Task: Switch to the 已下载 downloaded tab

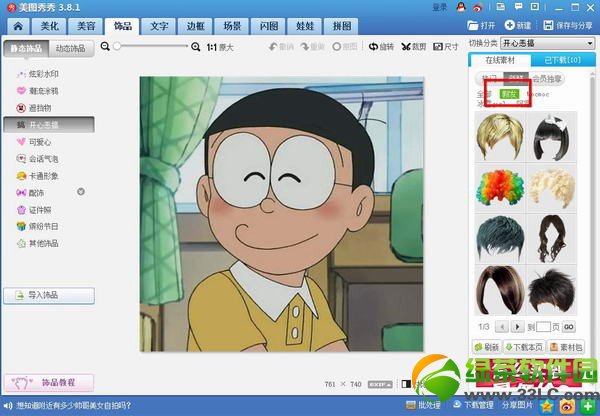Action: [562, 63]
